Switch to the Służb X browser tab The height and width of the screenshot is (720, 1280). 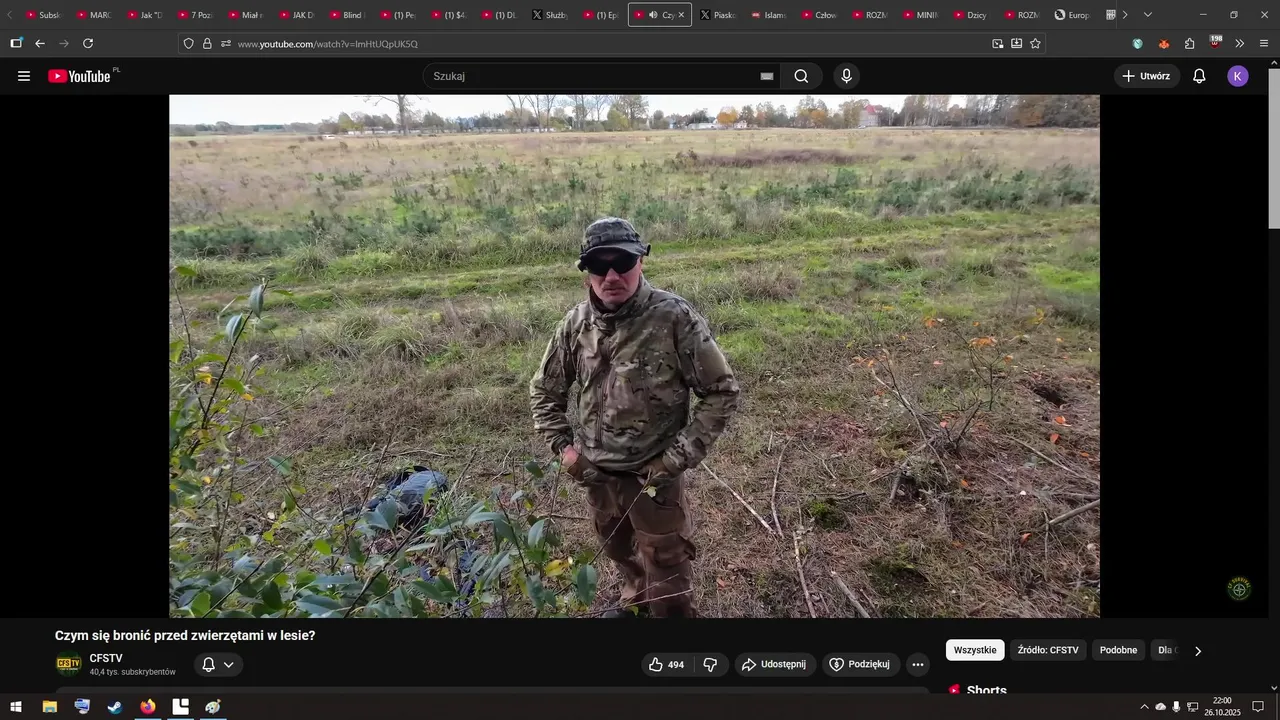pos(552,15)
